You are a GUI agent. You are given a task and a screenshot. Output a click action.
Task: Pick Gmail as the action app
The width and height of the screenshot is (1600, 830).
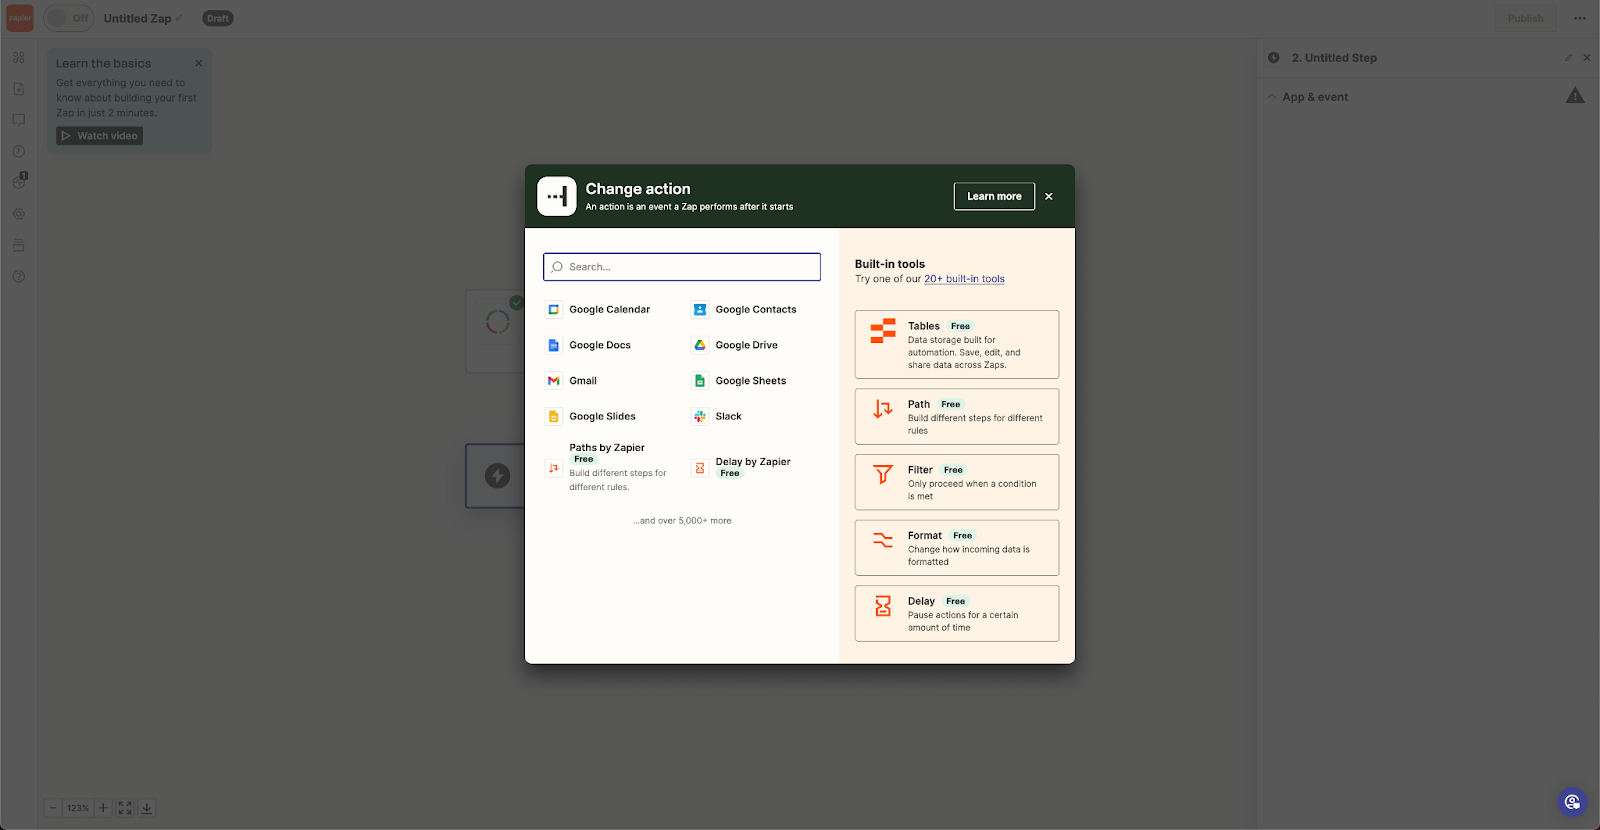(572, 381)
